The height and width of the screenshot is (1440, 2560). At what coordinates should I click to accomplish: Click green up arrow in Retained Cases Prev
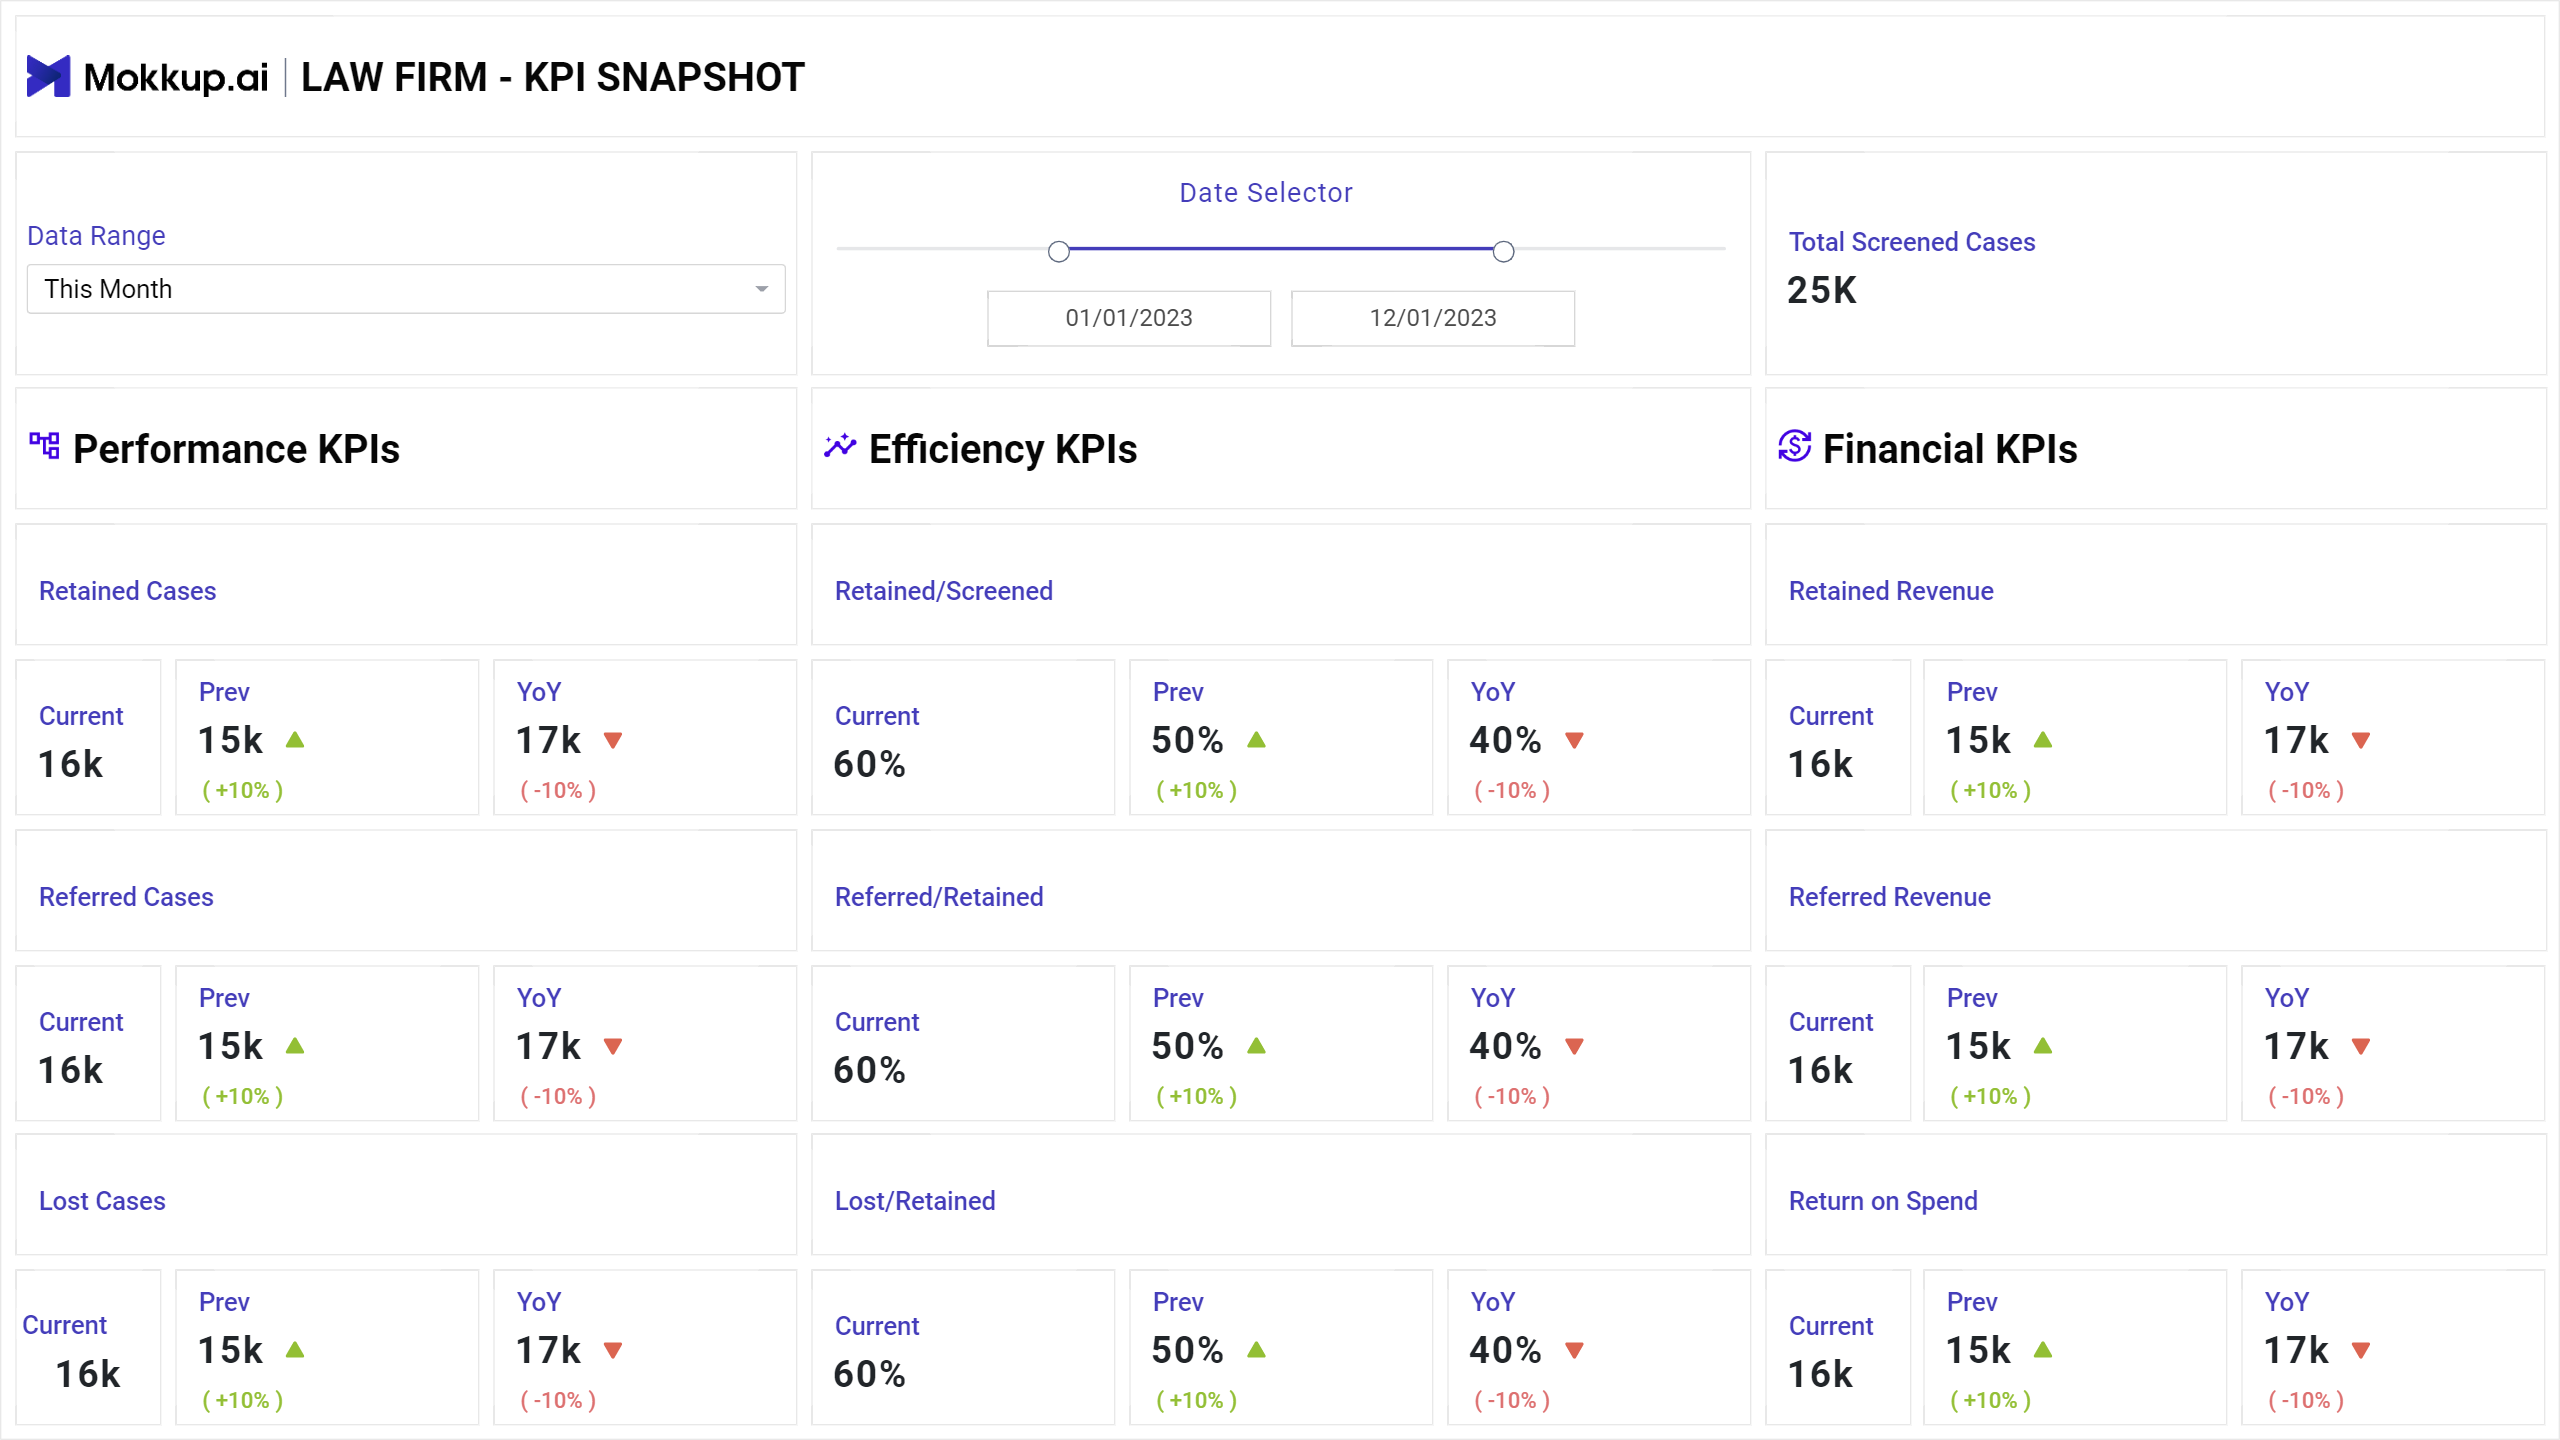295,740
